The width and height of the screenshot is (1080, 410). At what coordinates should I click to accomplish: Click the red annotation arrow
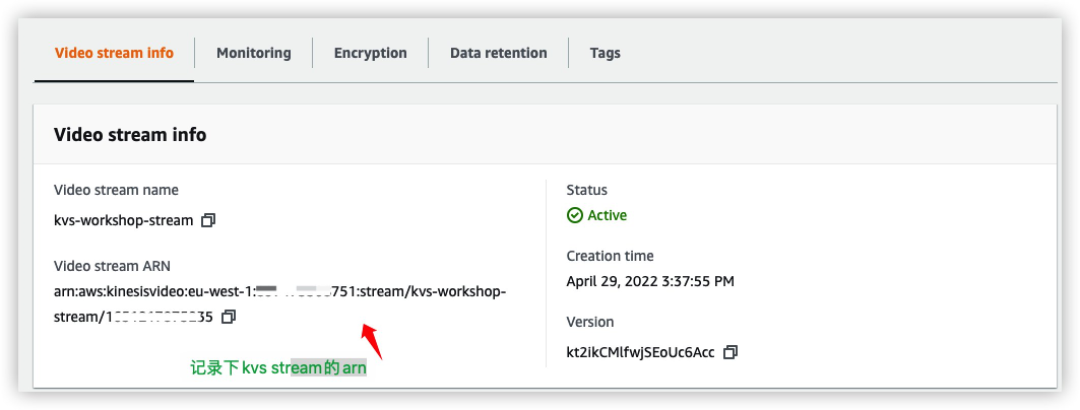371,340
